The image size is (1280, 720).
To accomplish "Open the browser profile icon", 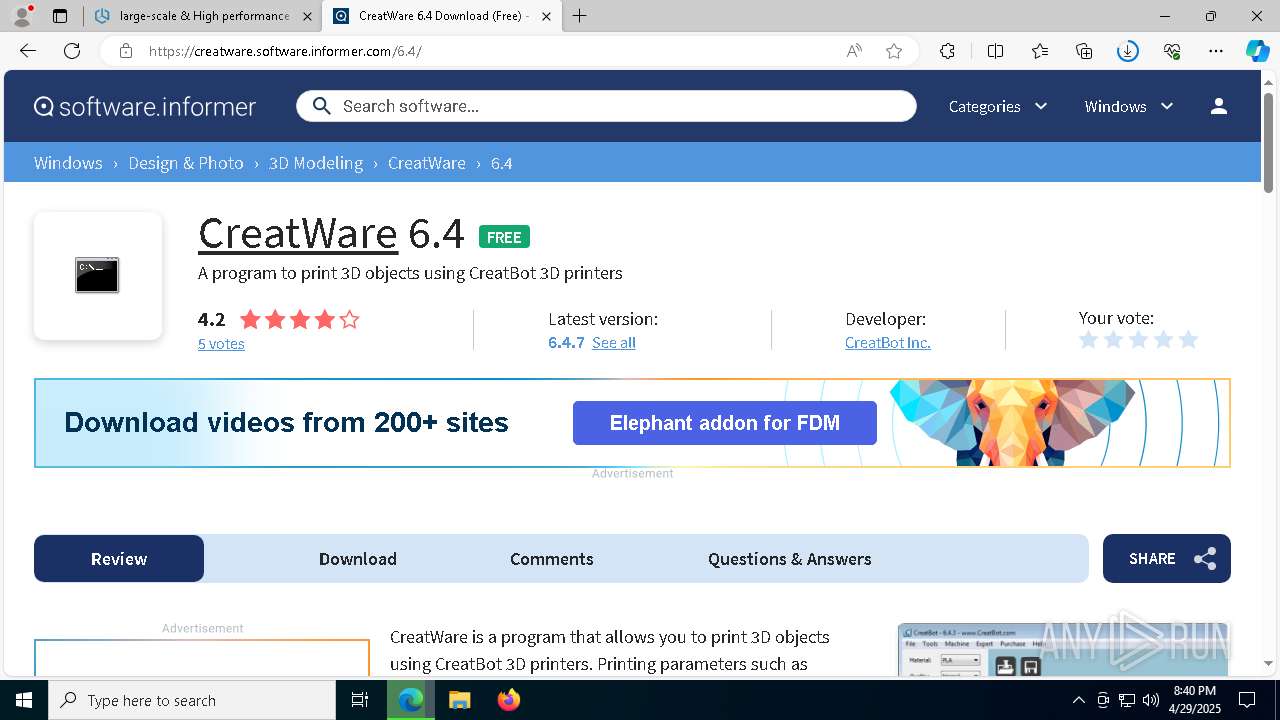I will (22, 16).
